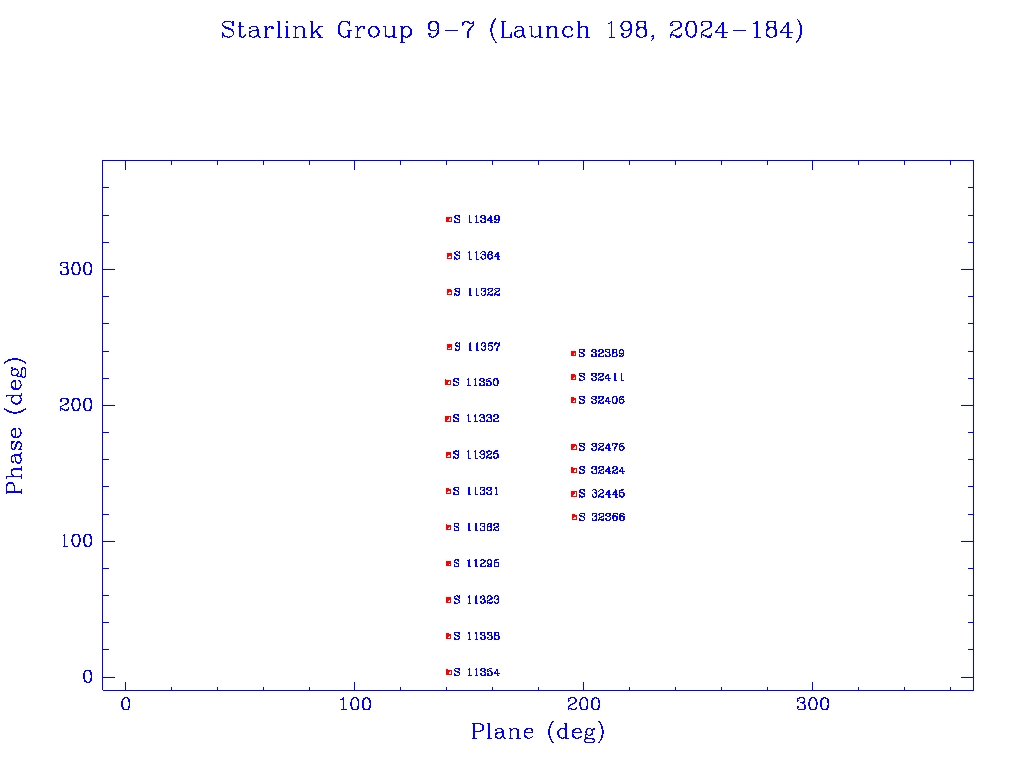Select the satellite label 'S 11325'

coord(476,455)
